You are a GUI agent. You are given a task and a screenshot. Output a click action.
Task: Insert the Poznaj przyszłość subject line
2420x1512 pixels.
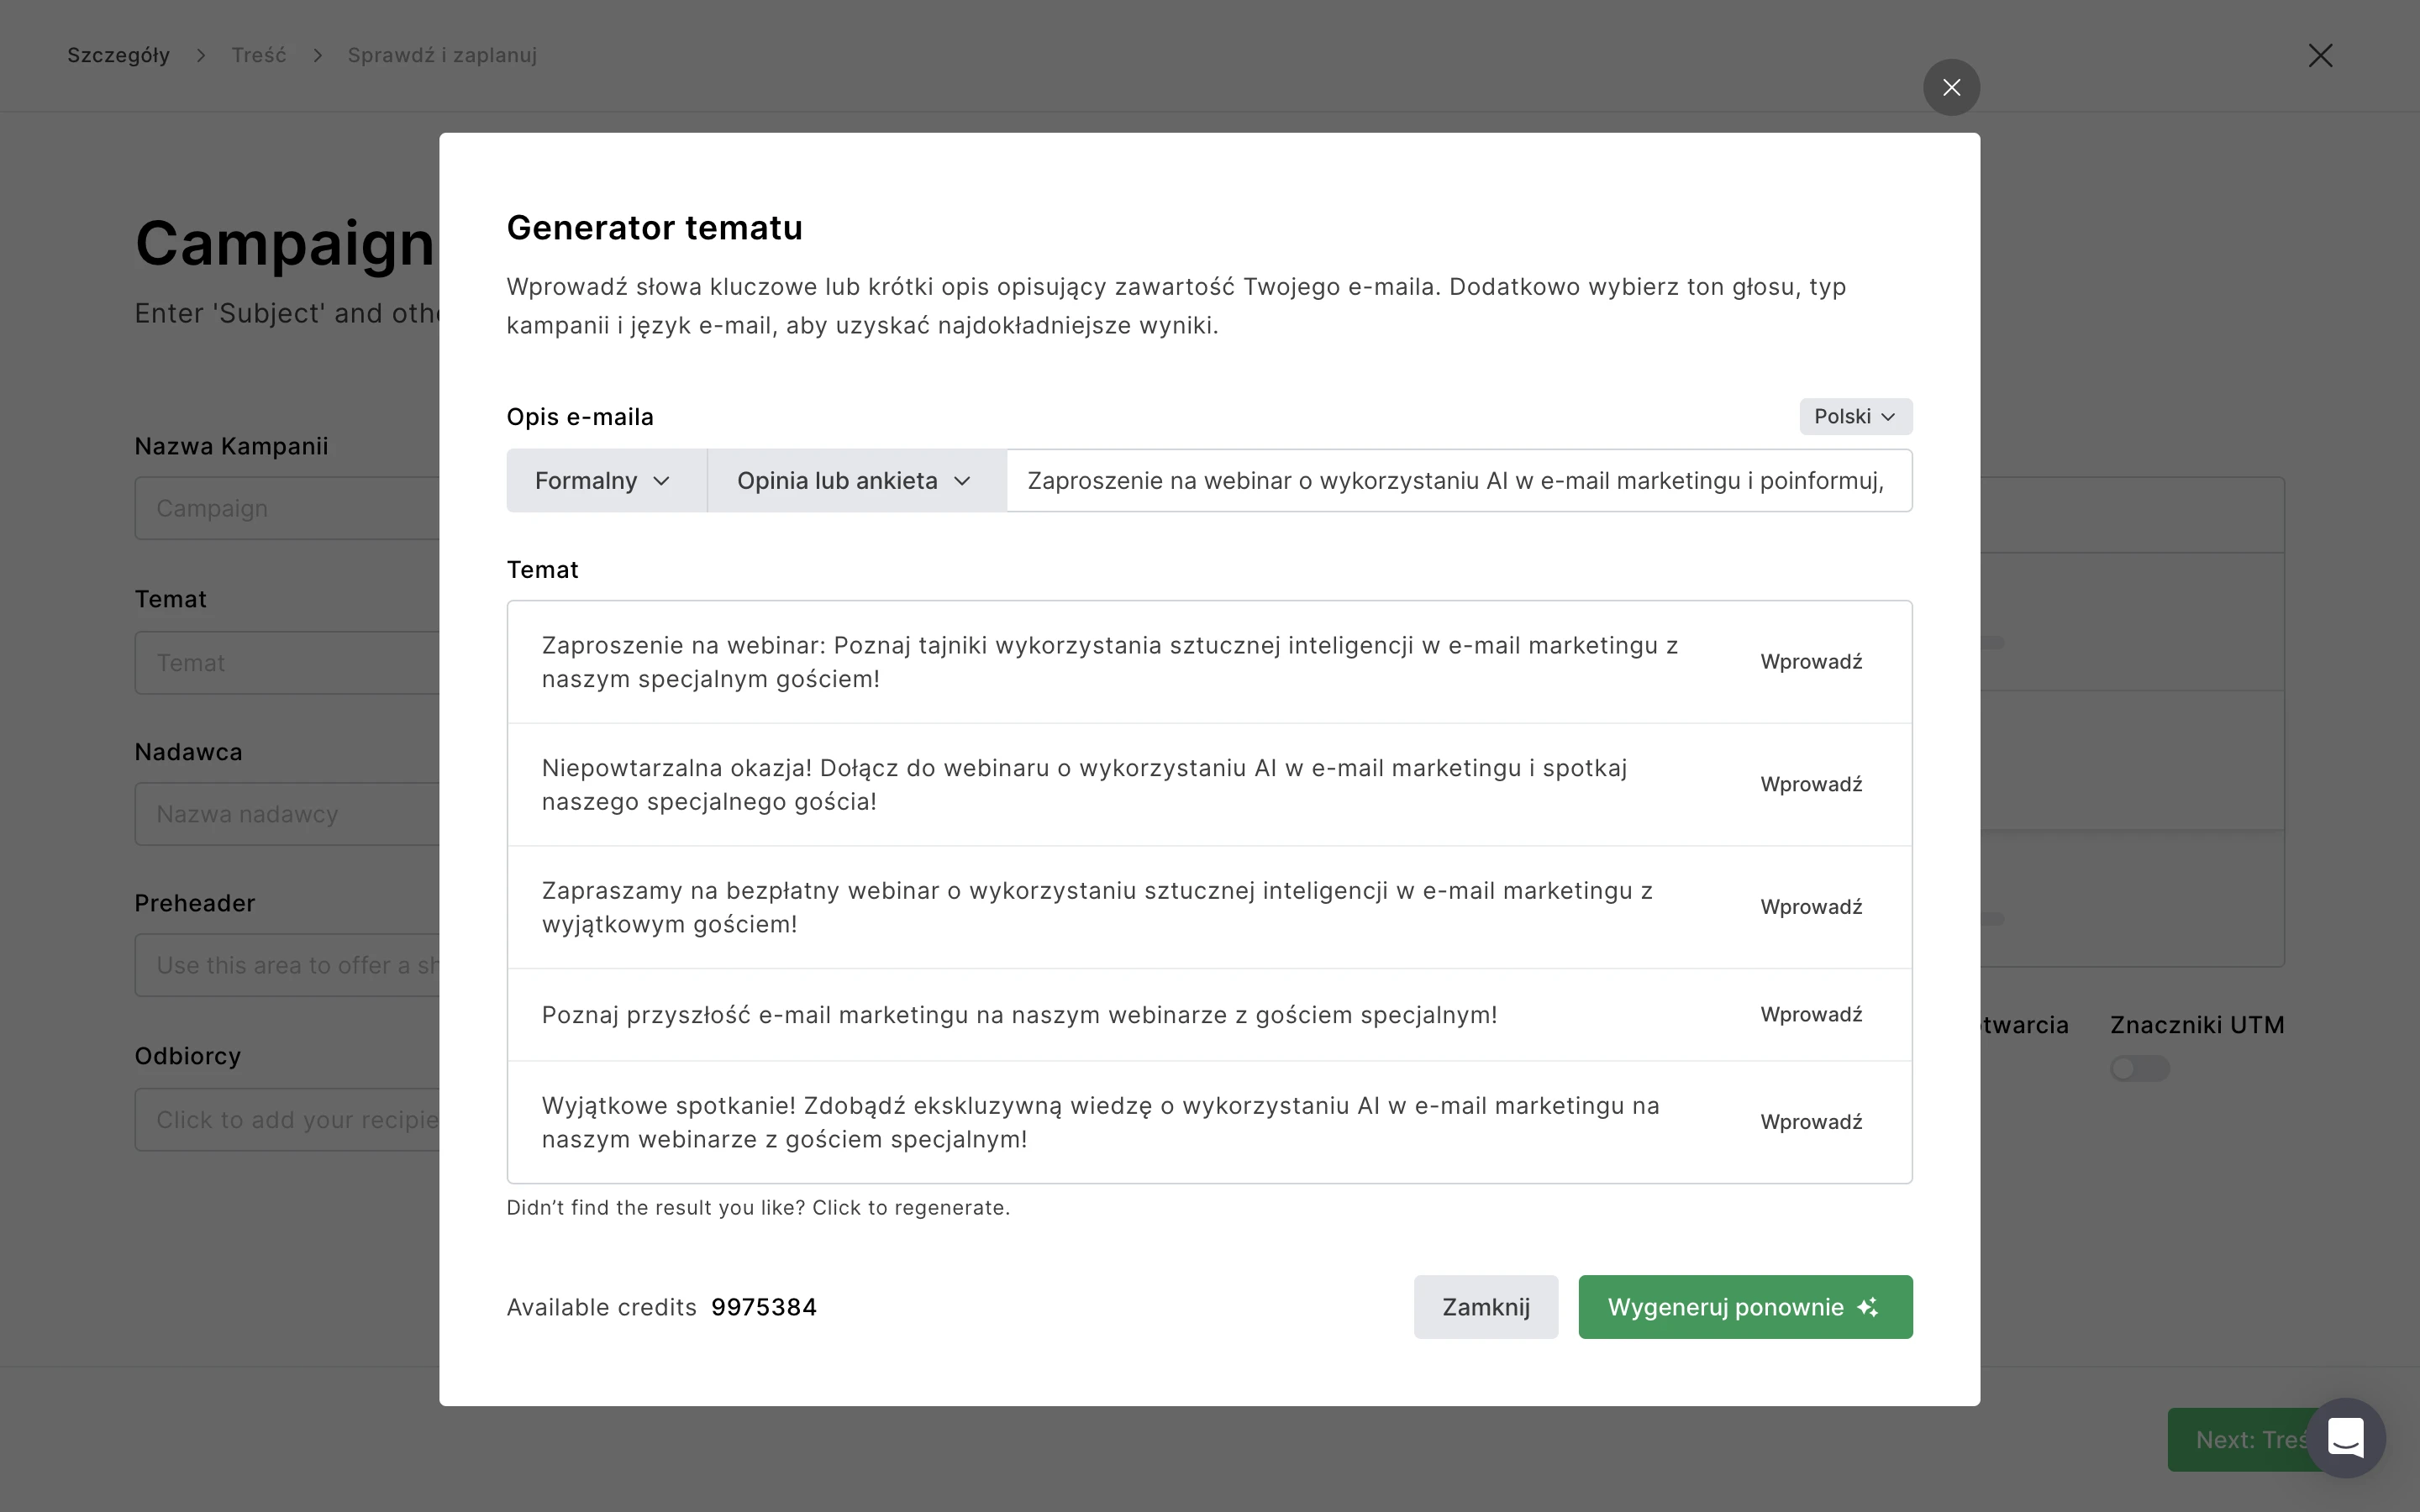tap(1811, 1015)
